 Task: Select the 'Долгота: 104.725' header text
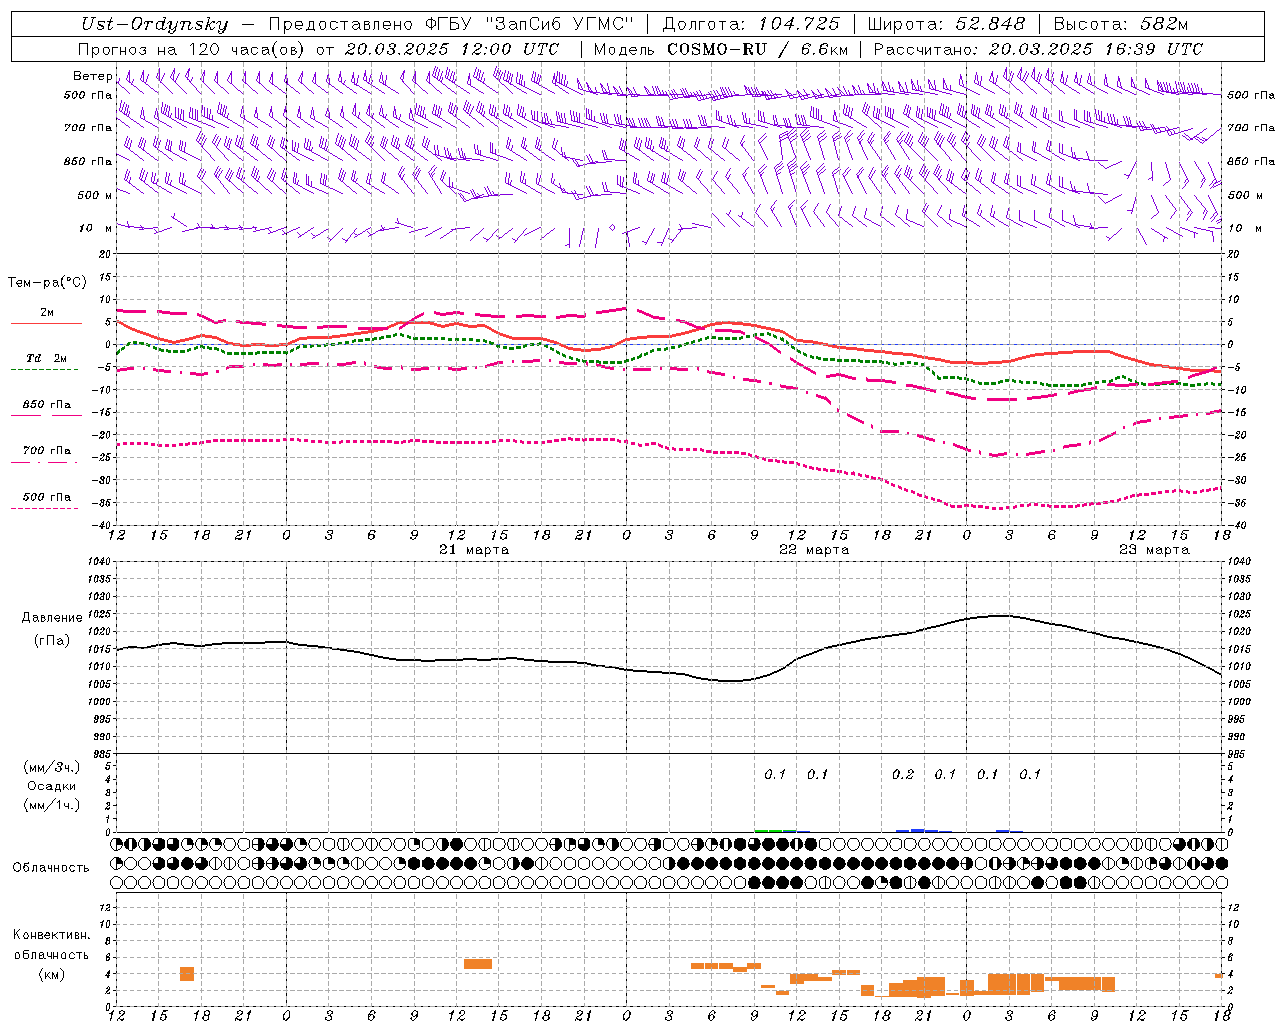coord(751,25)
